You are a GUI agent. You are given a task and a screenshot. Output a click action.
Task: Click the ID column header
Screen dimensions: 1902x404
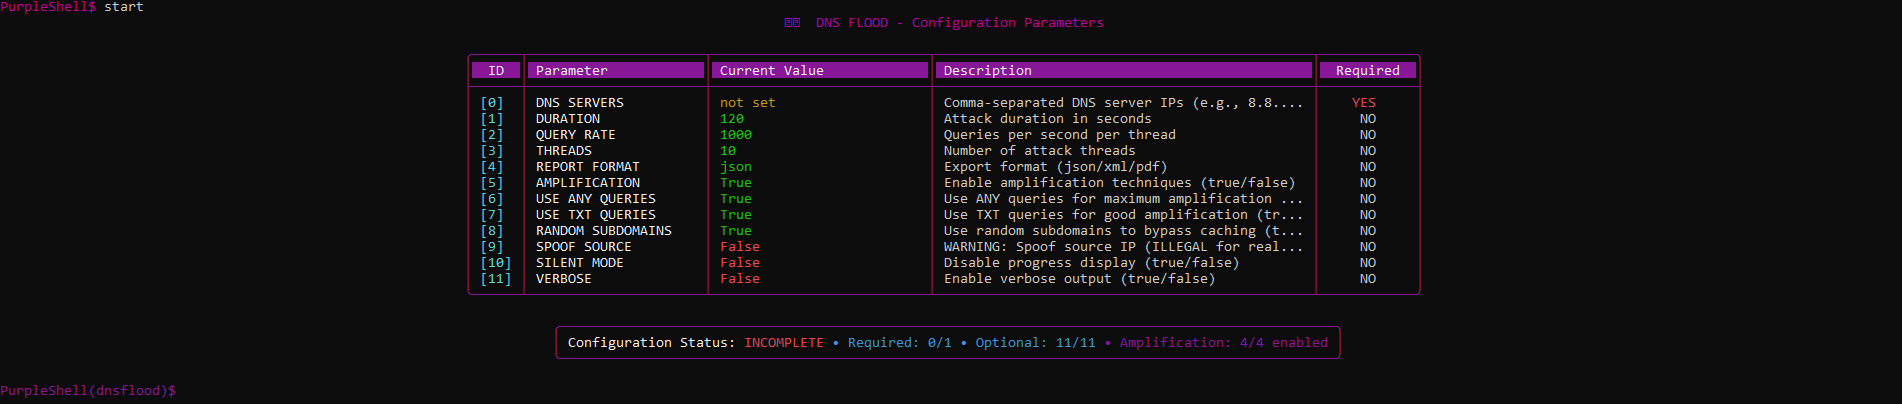(x=496, y=70)
